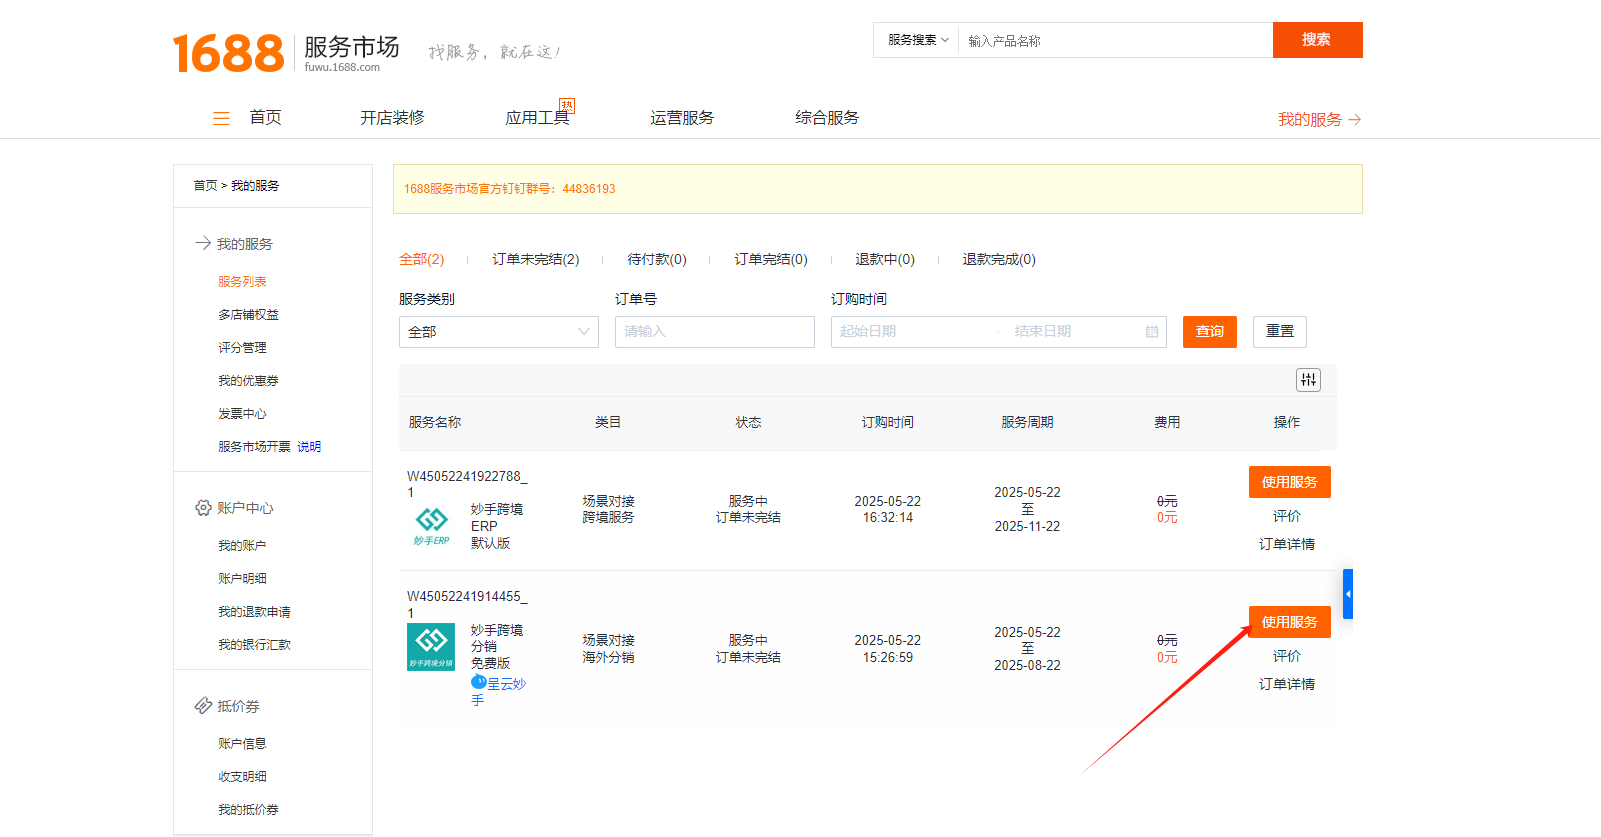
Task: Open 我的抵价券 in the sidebar
Action: 248,810
